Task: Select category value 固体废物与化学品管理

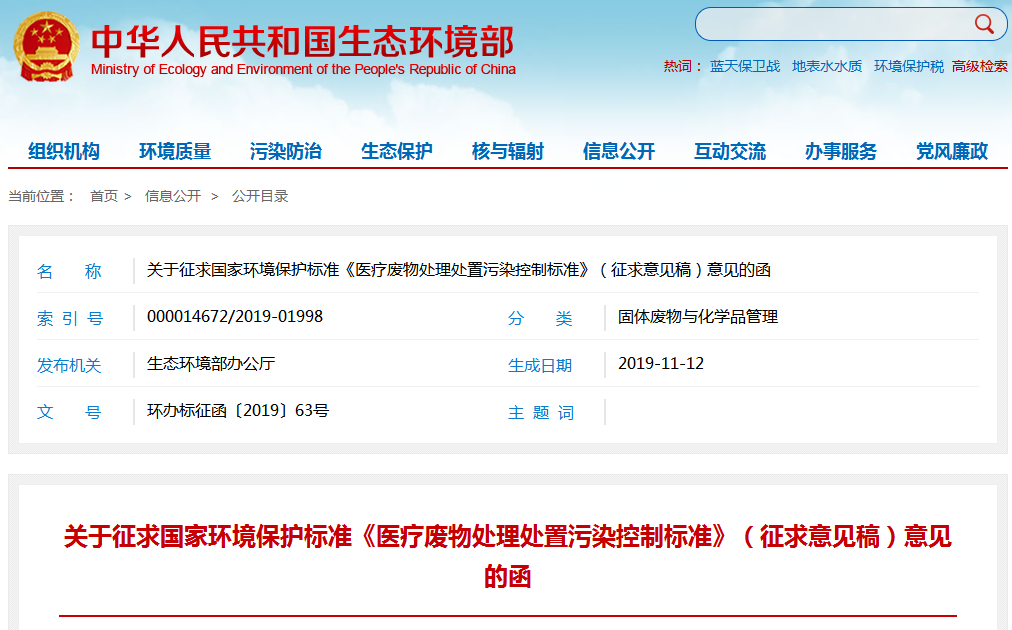Action: coord(698,317)
